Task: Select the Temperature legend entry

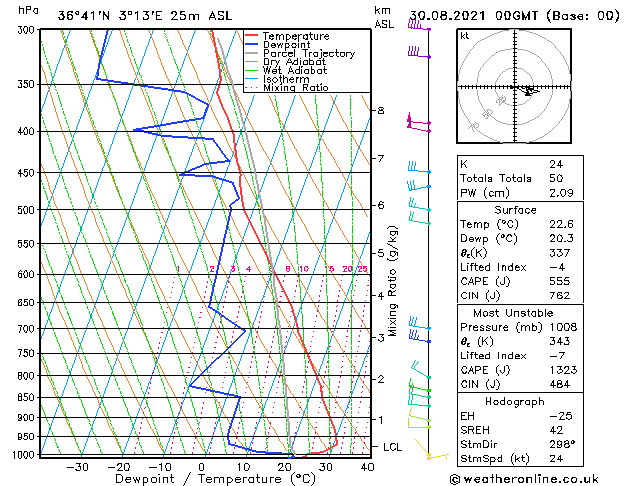Action: (x=294, y=36)
